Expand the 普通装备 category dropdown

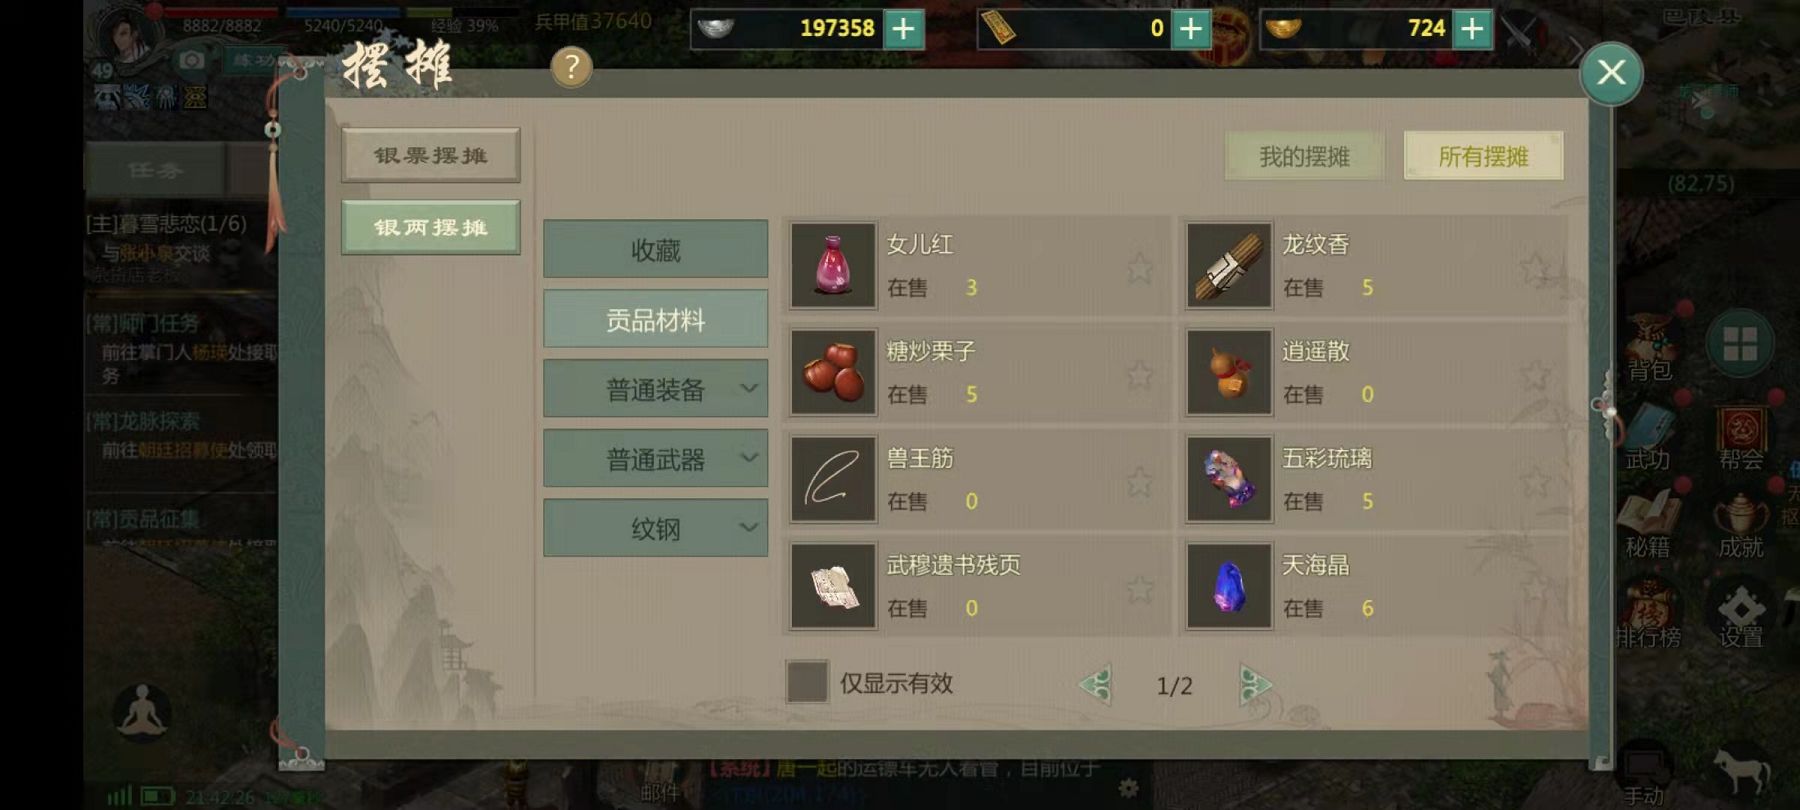pos(656,388)
